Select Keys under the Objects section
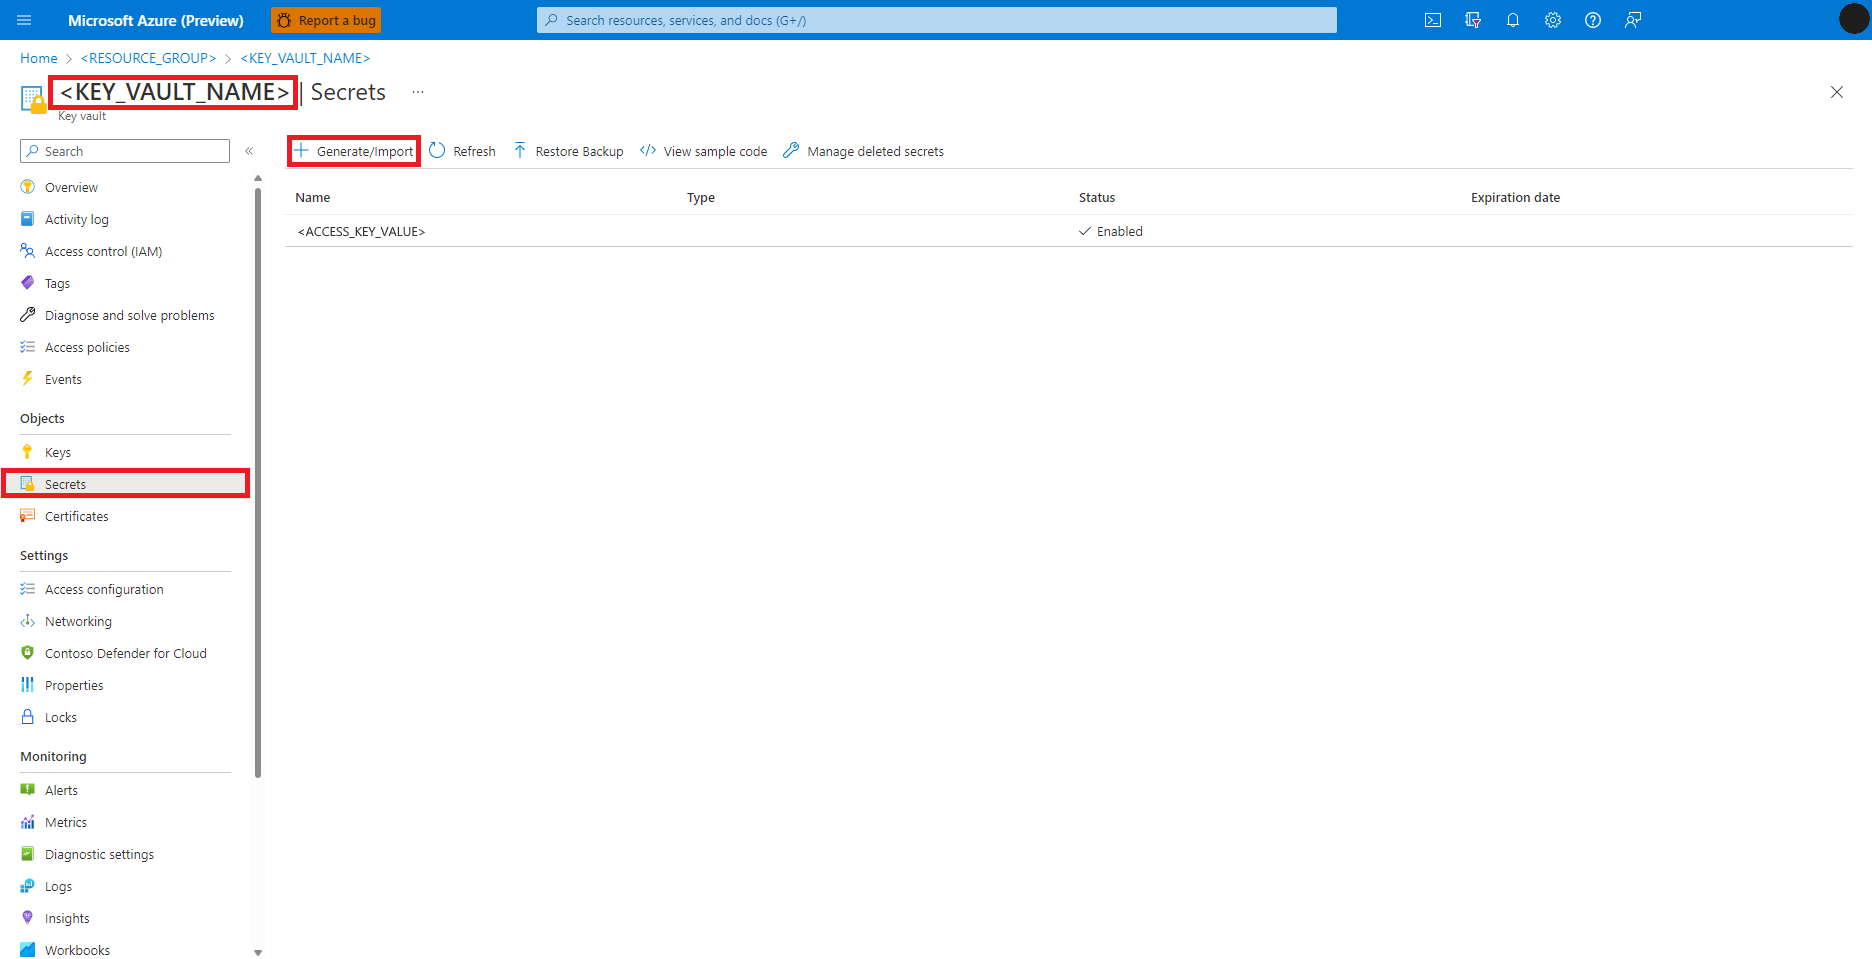This screenshot has height=959, width=1872. [x=57, y=451]
